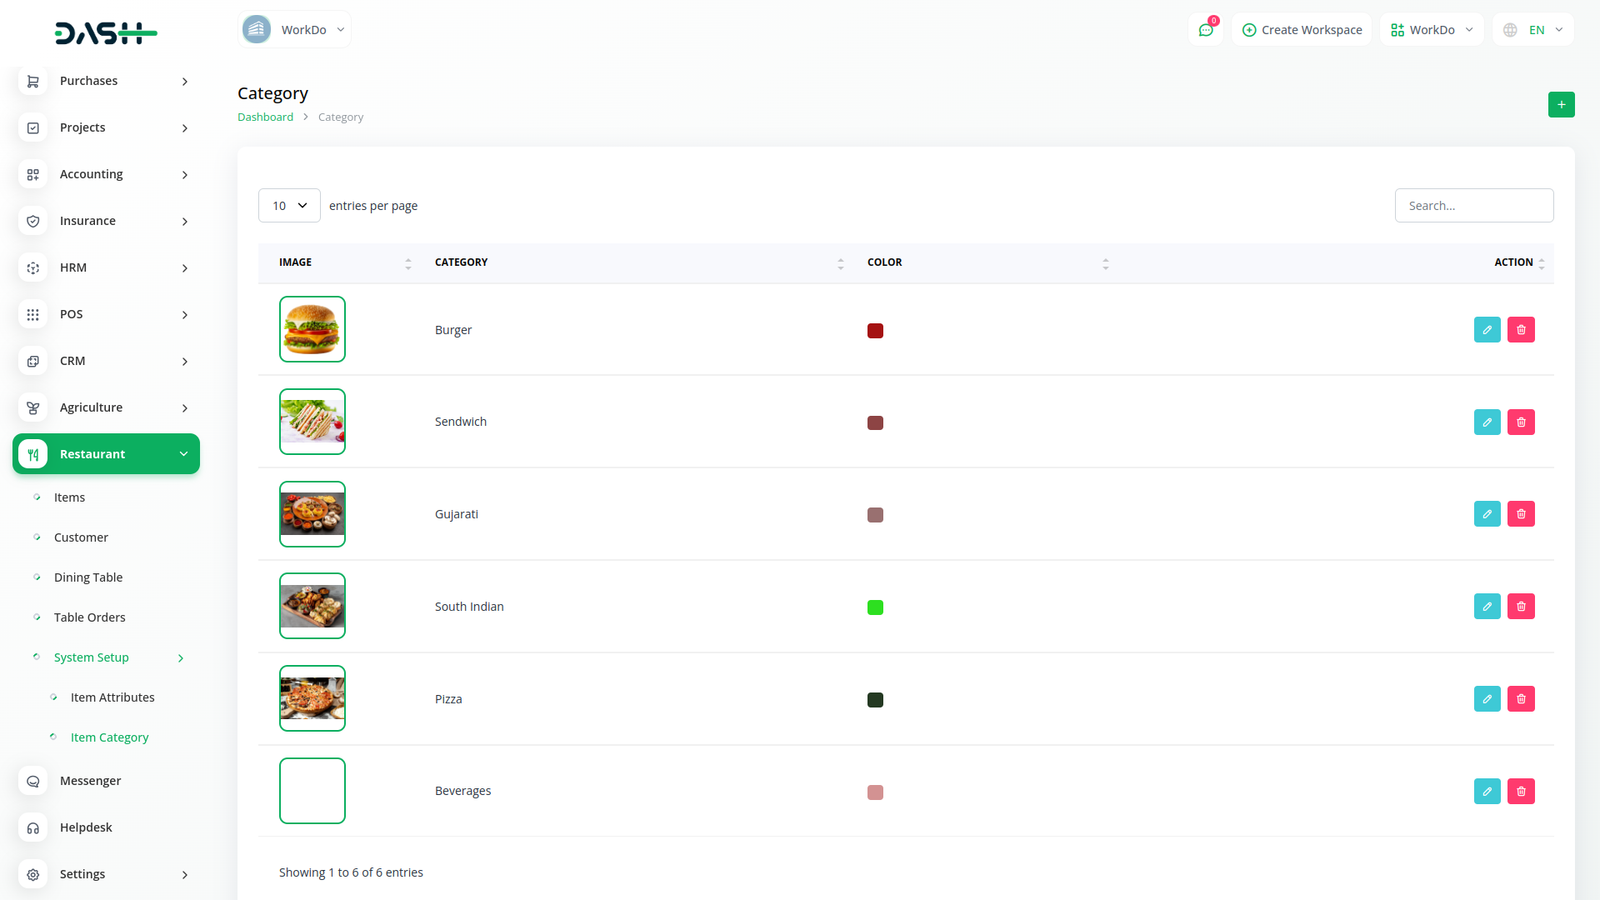Image resolution: width=1600 pixels, height=900 pixels.
Task: Open the EN language dropdown
Action: [1533, 30]
